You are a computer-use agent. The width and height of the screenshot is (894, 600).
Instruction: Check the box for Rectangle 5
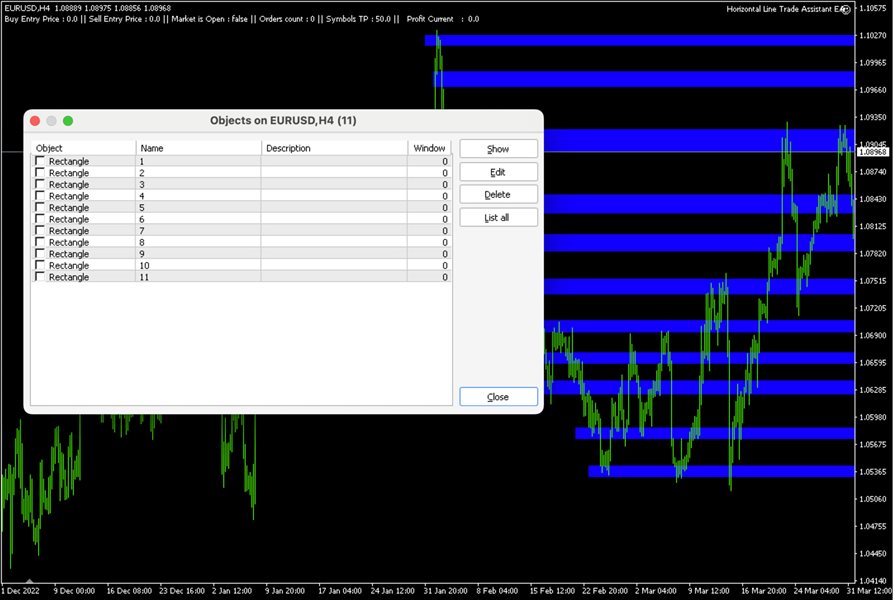[x=40, y=208]
